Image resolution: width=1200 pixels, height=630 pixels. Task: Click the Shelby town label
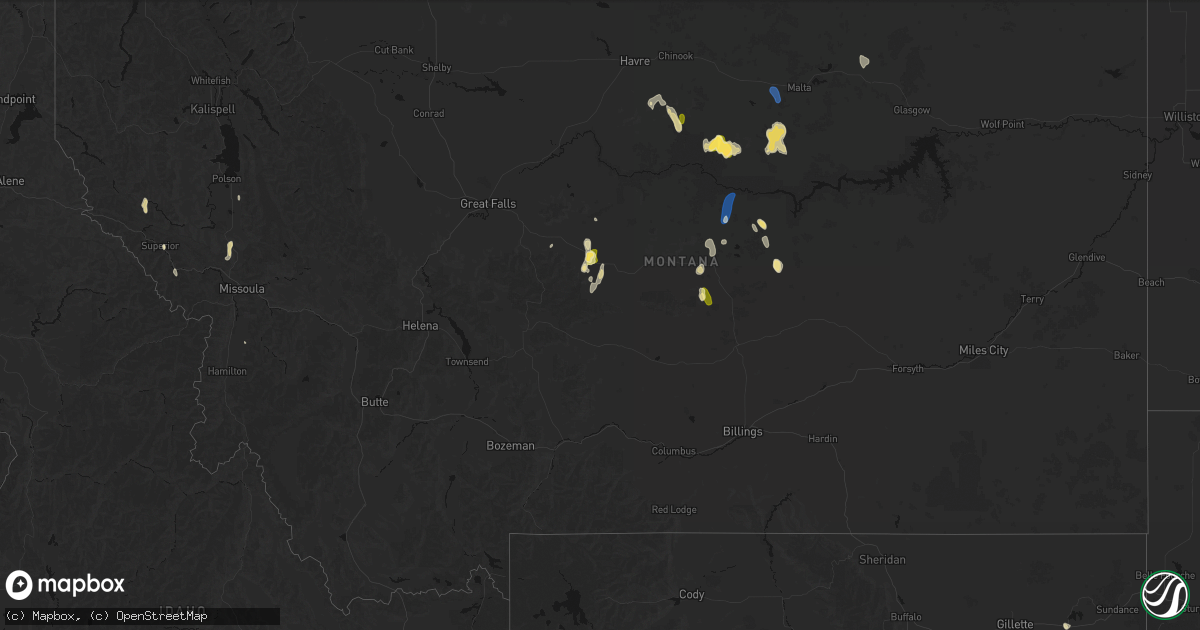pos(436,68)
